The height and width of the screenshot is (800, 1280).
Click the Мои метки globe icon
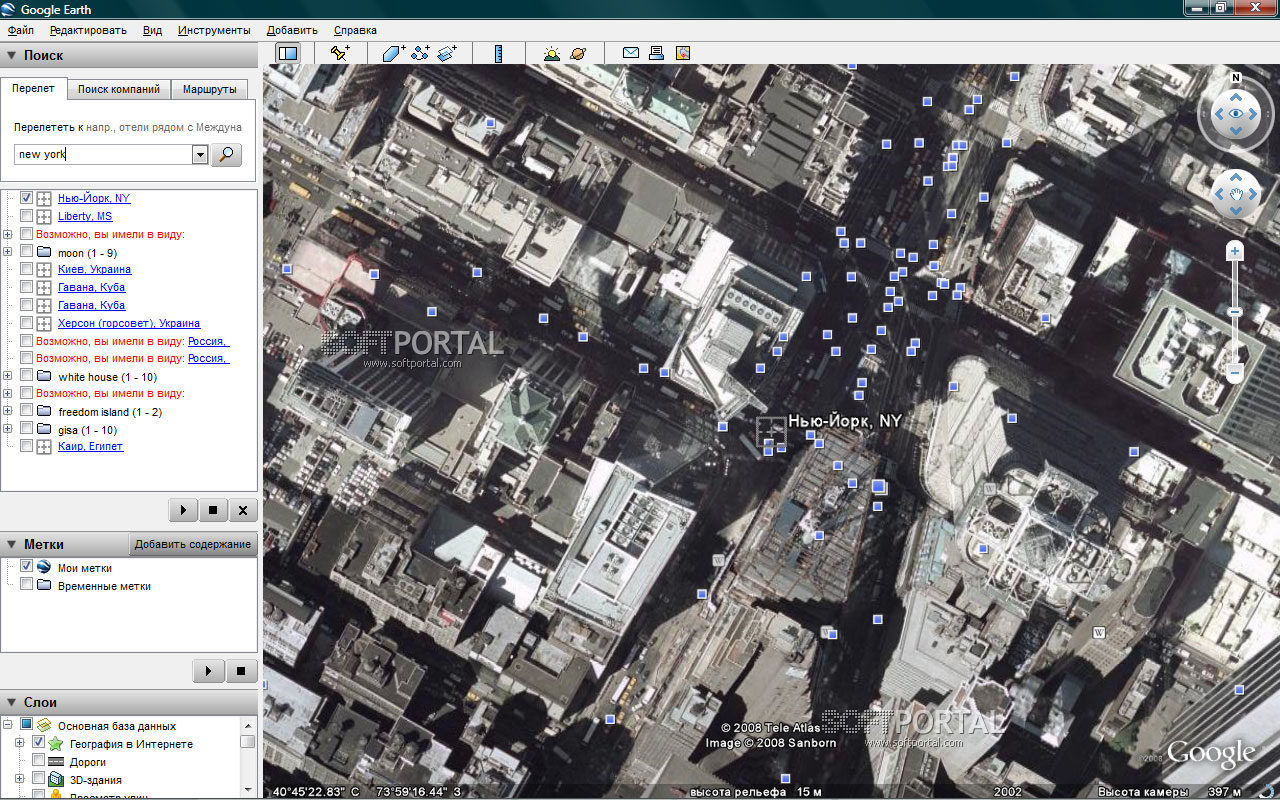pyautogui.click(x=44, y=568)
